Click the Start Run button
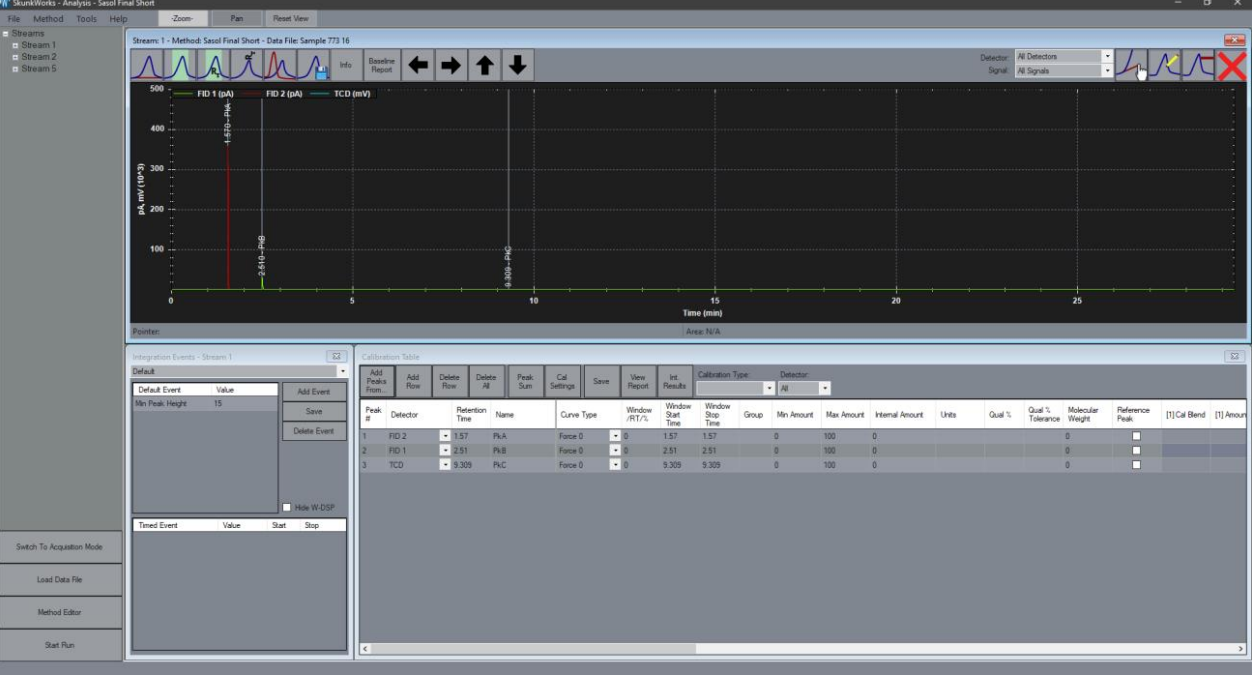The width and height of the screenshot is (1252, 675). 59,645
